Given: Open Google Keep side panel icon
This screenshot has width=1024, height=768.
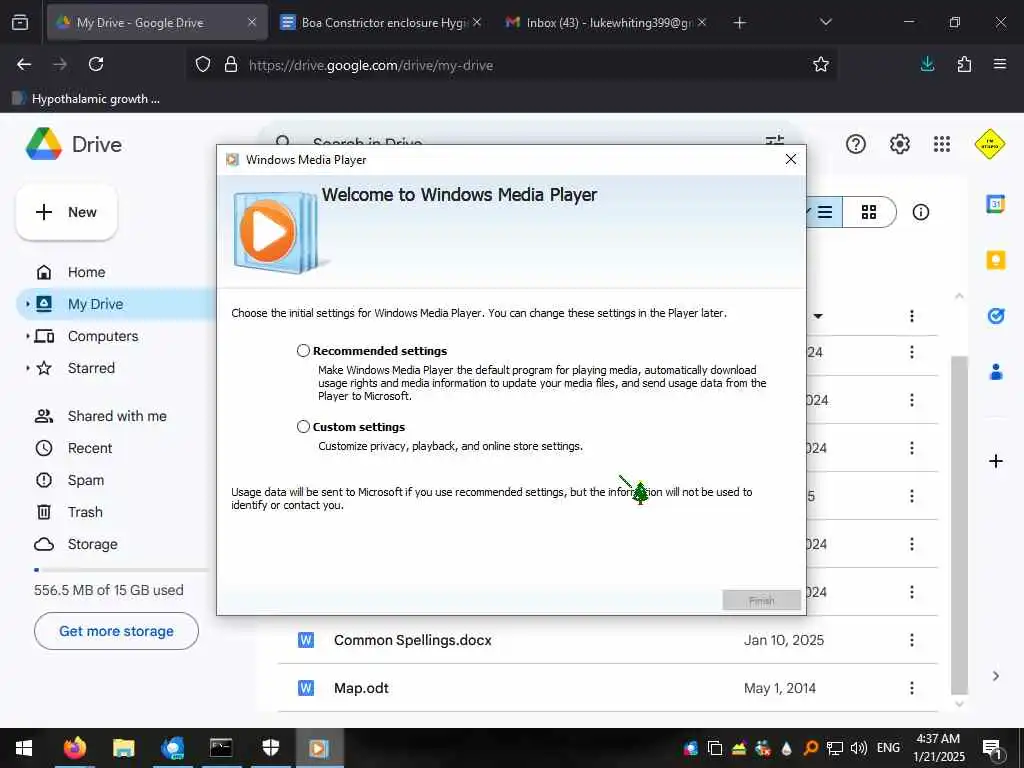Looking at the screenshot, I should (x=995, y=261).
